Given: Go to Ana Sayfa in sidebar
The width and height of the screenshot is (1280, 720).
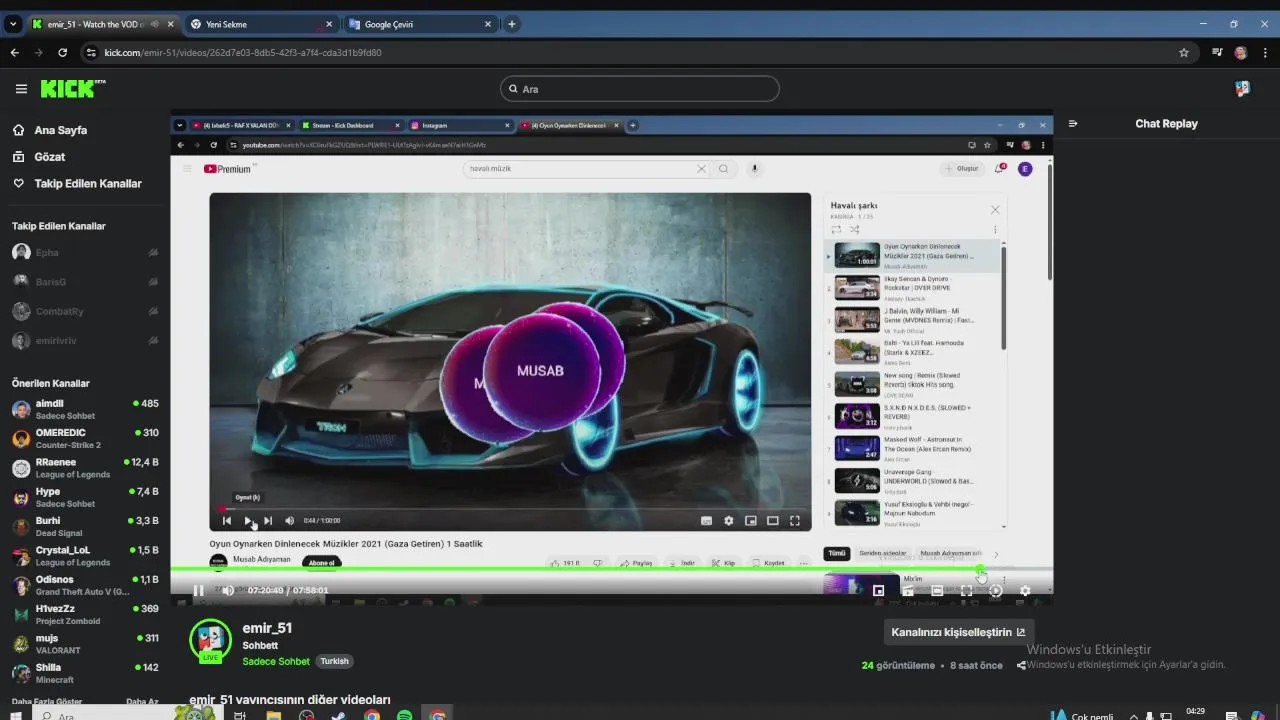Looking at the screenshot, I should click(61, 130).
